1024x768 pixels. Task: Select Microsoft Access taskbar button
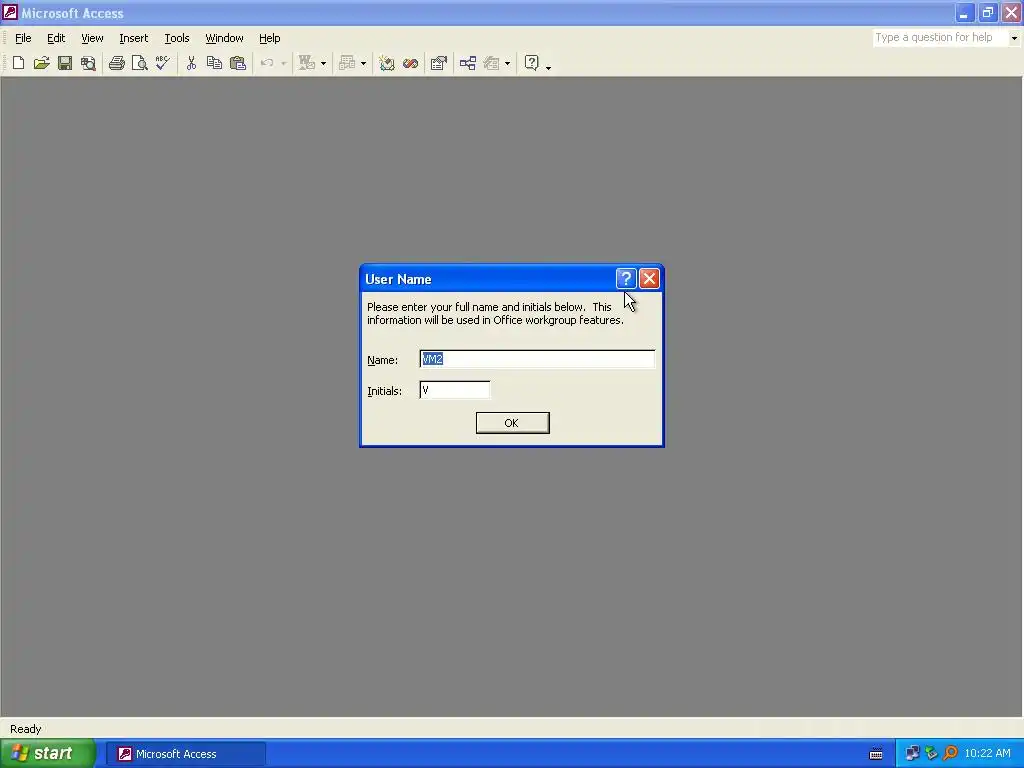(186, 754)
